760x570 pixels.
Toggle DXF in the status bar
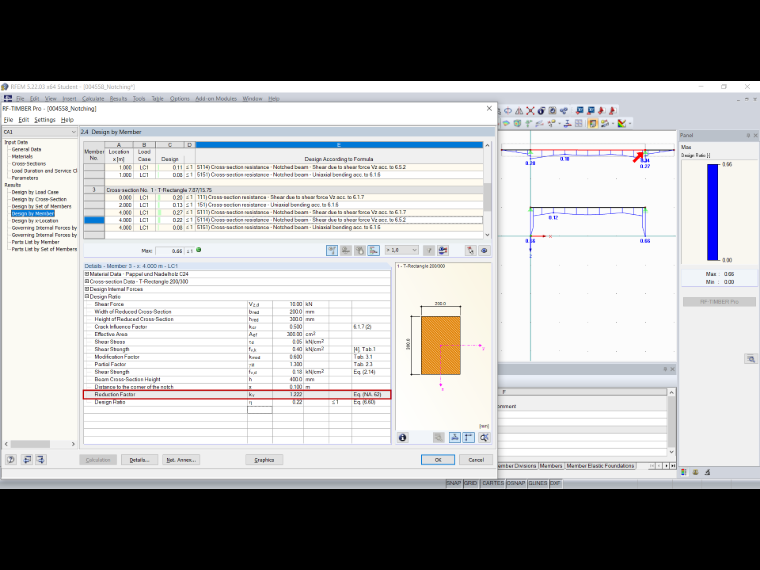(x=555, y=483)
